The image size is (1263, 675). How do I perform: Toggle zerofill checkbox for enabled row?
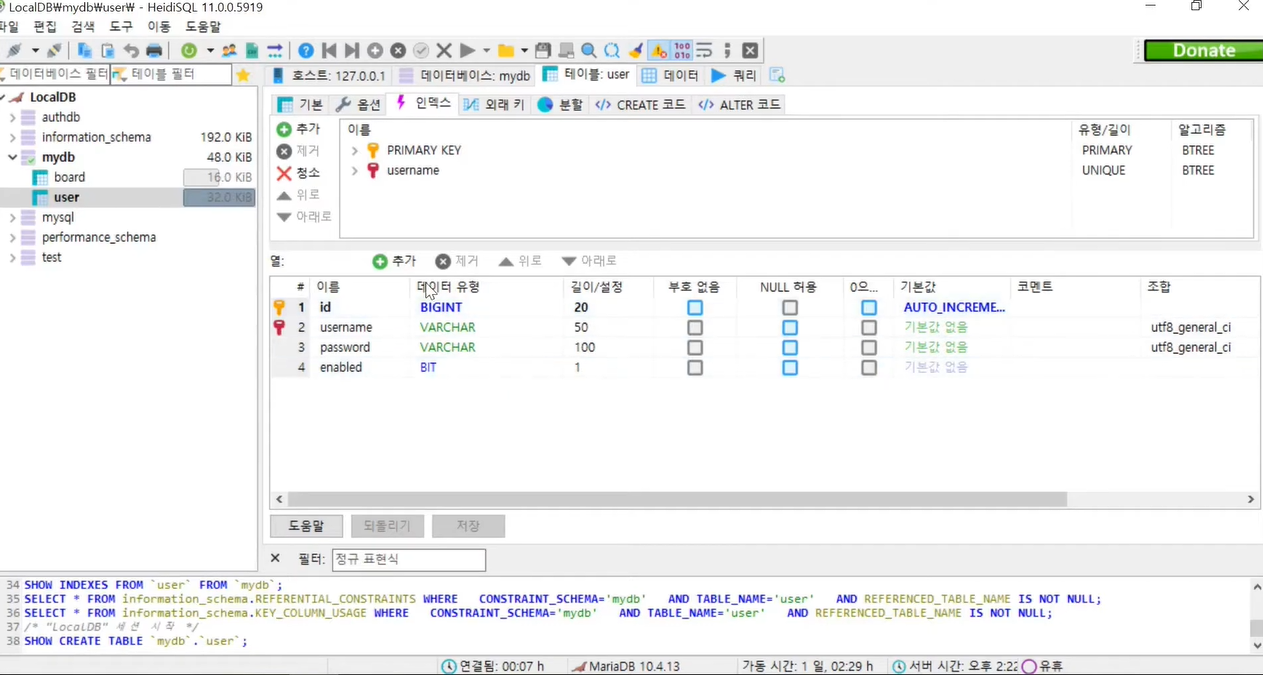pos(869,367)
